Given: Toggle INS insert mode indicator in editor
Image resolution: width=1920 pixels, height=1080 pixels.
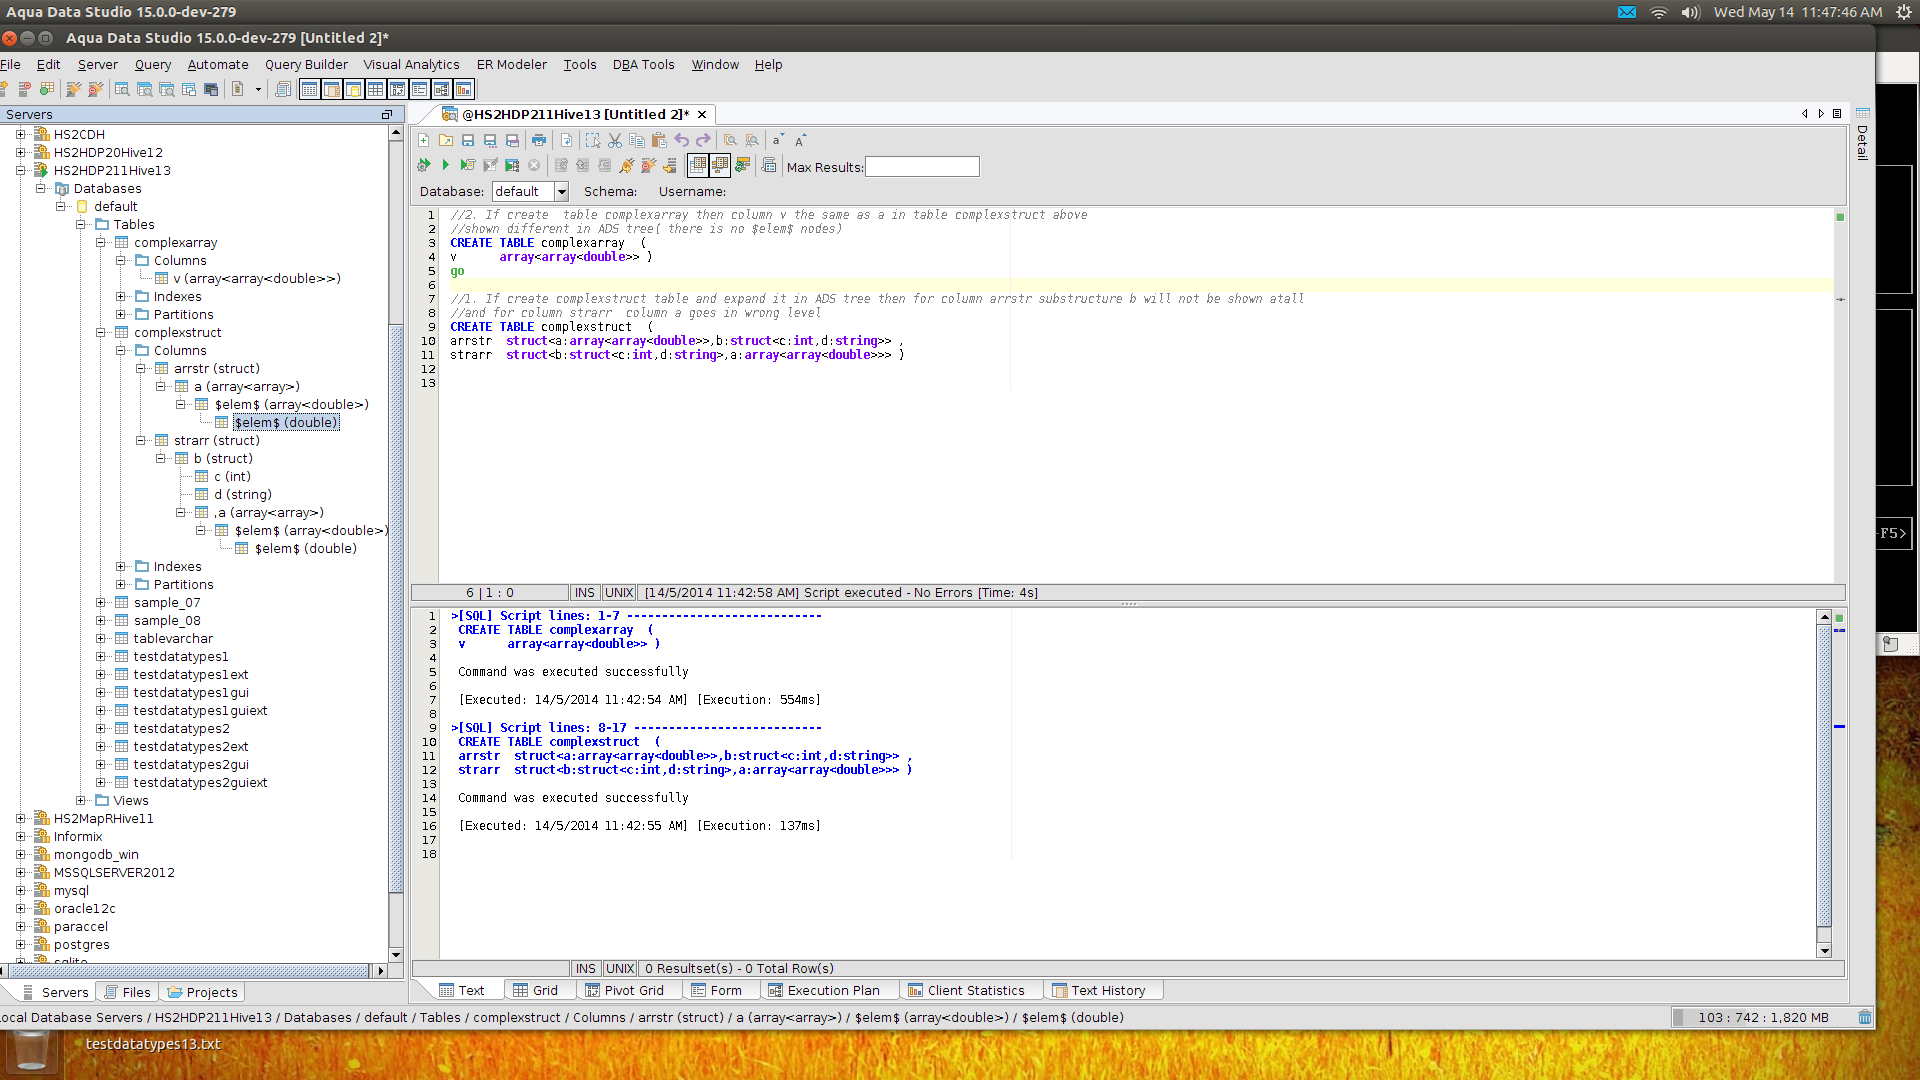Looking at the screenshot, I should coord(585,593).
